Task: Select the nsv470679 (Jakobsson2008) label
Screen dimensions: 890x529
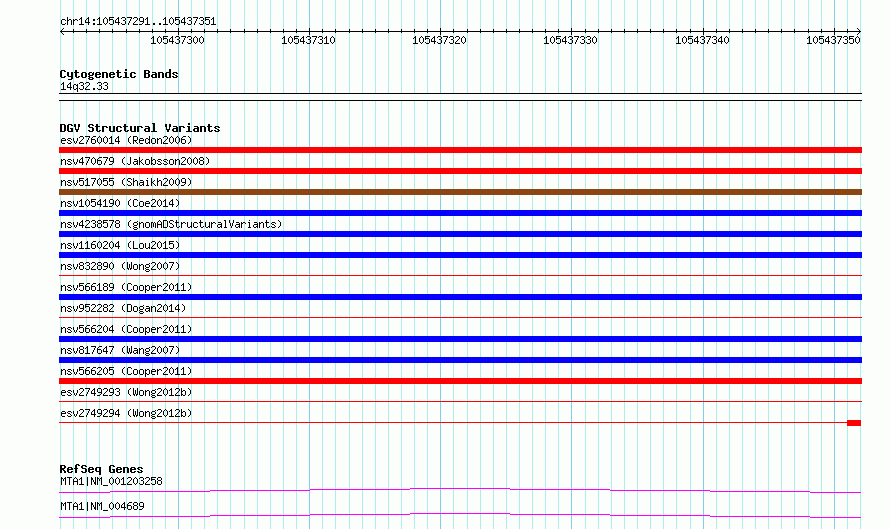Action: [135, 161]
